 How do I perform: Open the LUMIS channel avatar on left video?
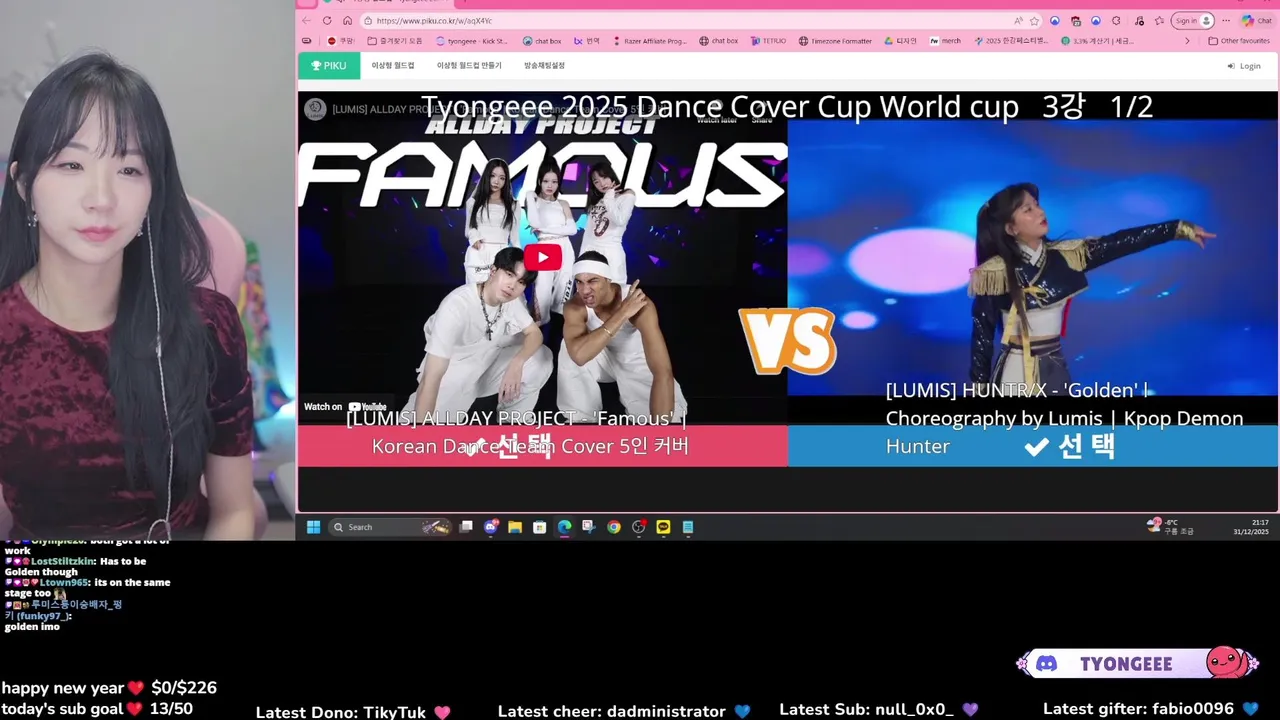(315, 109)
